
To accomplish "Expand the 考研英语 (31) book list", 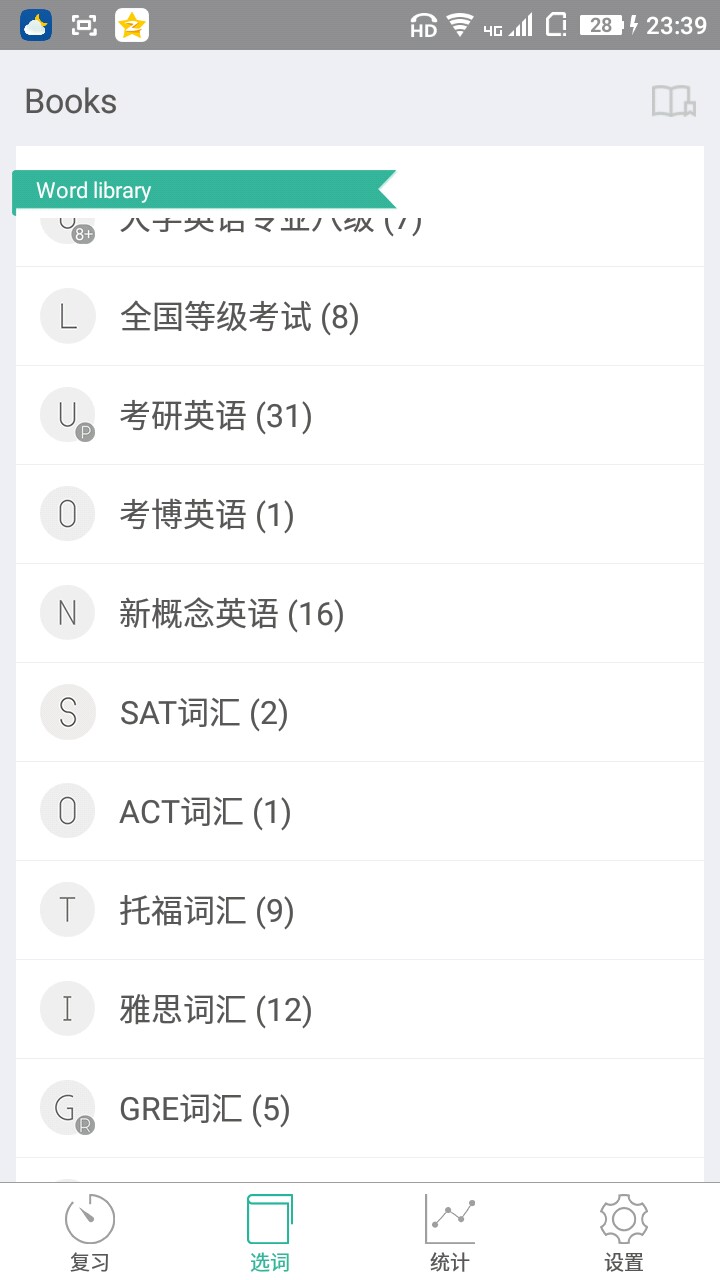I will click(x=216, y=416).
